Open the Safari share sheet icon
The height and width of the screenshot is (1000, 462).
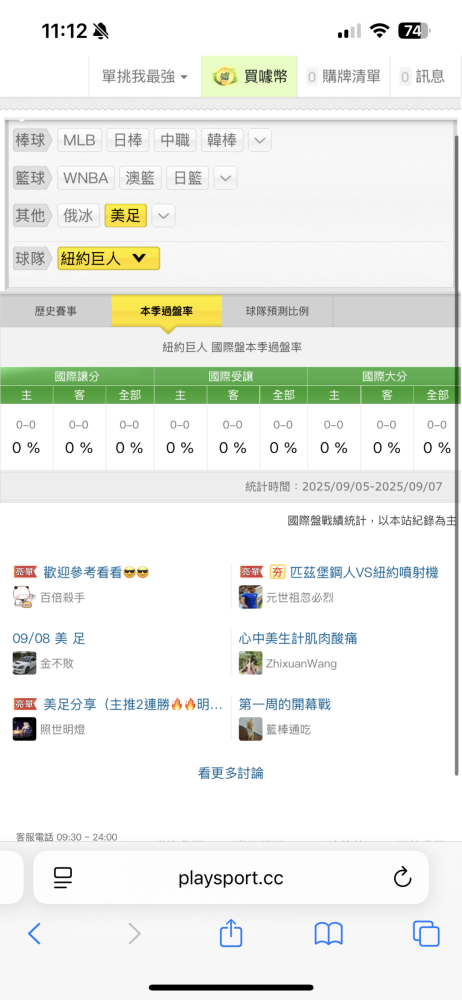231,932
